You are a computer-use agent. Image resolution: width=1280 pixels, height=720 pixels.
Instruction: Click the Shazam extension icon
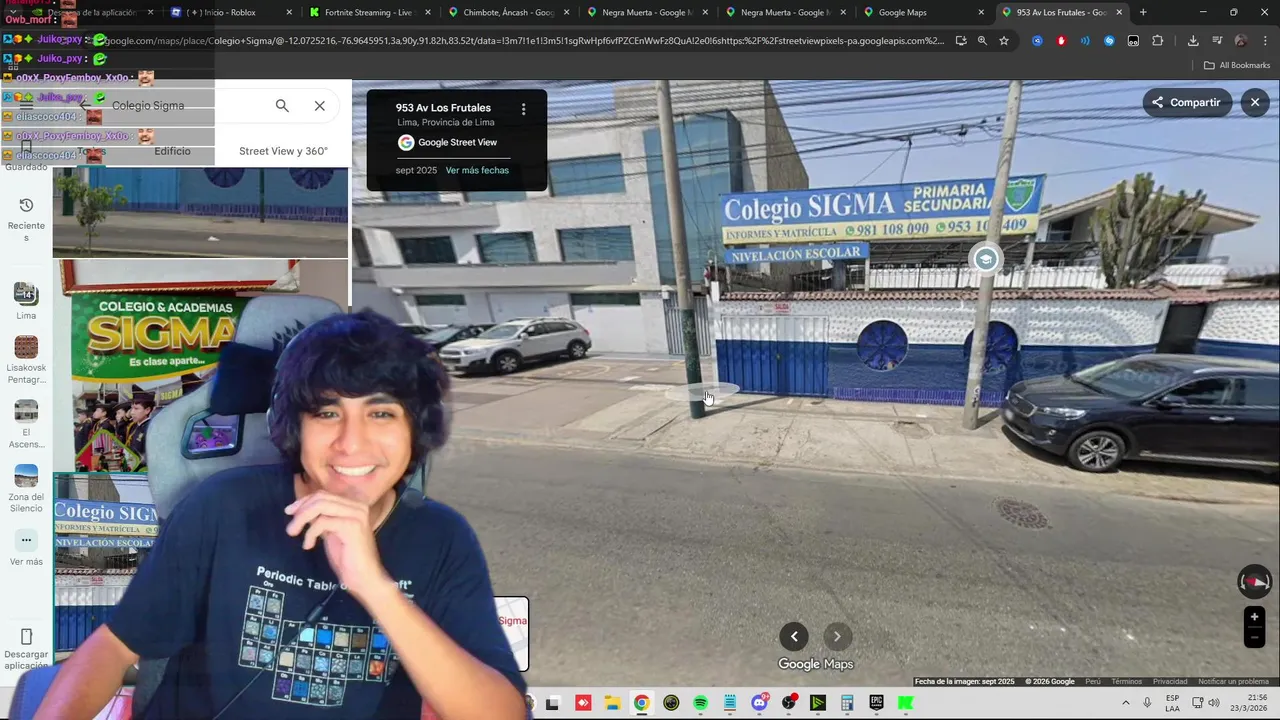[1109, 41]
